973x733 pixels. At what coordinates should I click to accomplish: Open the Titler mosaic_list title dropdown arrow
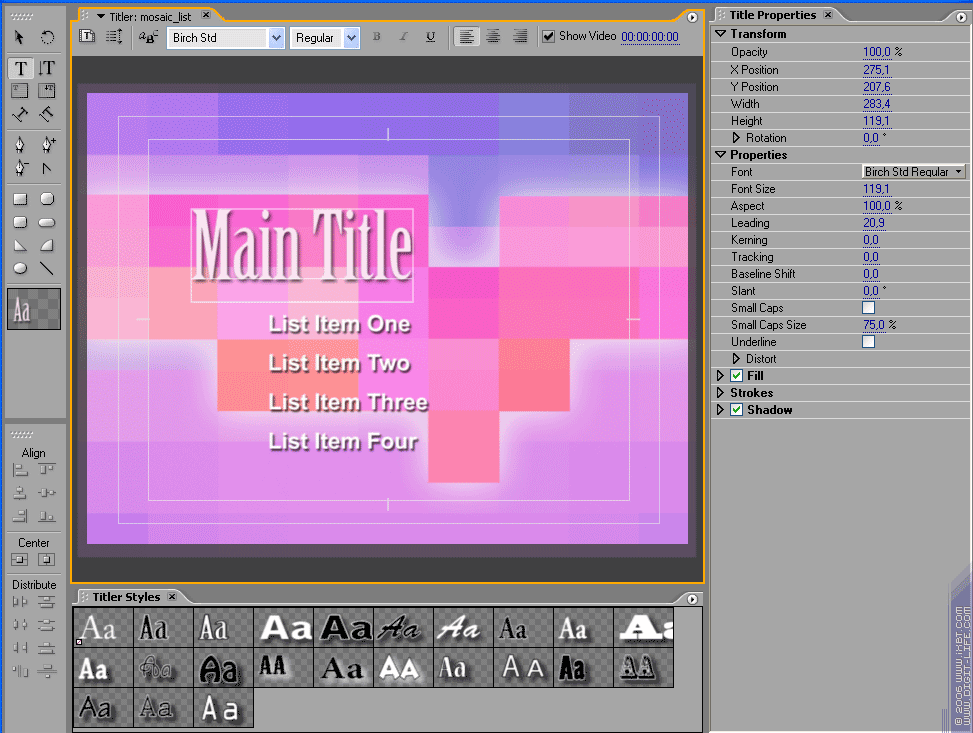click(x=101, y=17)
